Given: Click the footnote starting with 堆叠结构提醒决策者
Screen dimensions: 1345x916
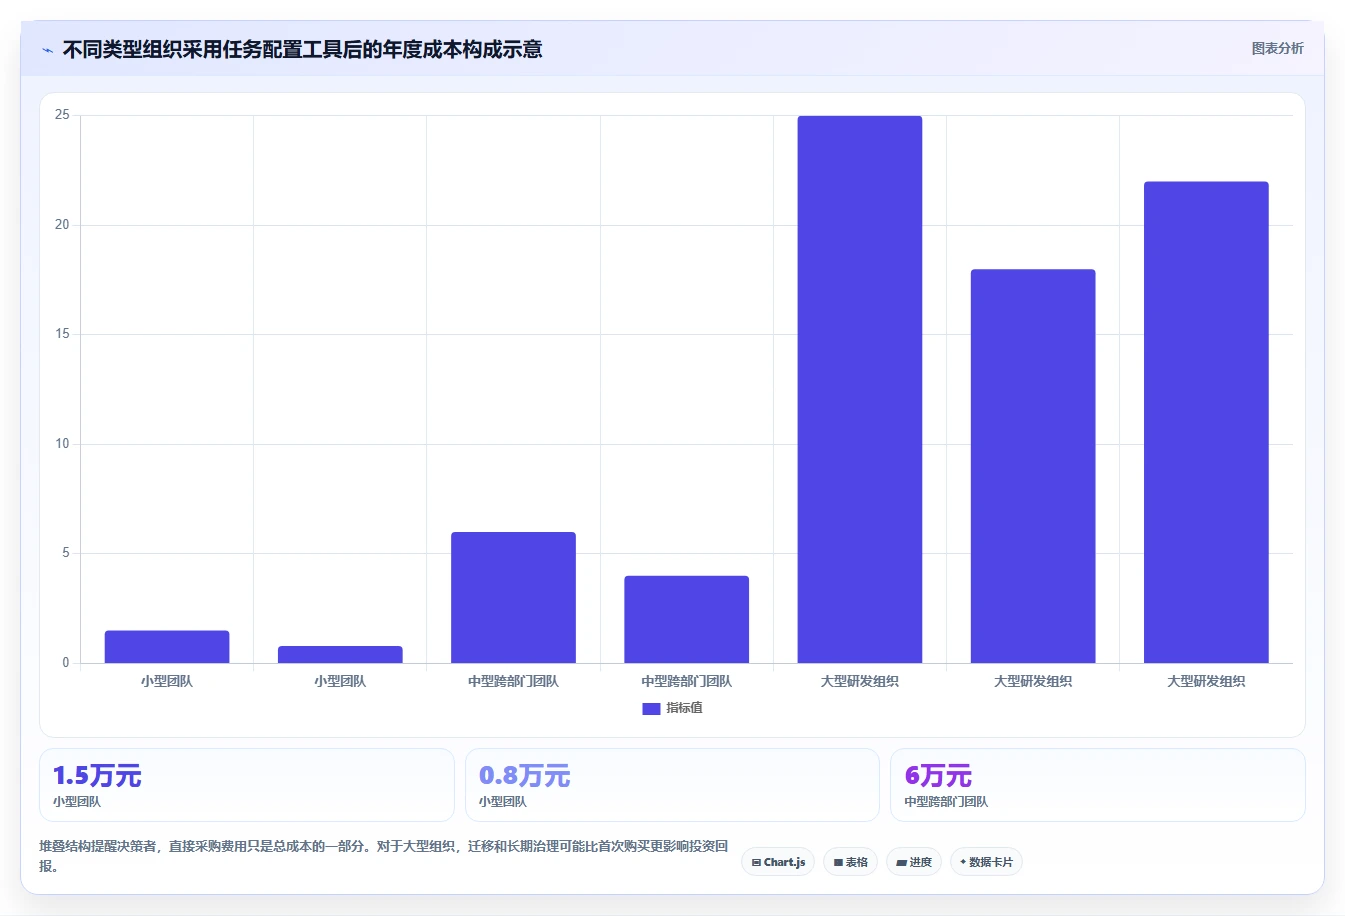Looking at the screenshot, I should click(384, 856).
